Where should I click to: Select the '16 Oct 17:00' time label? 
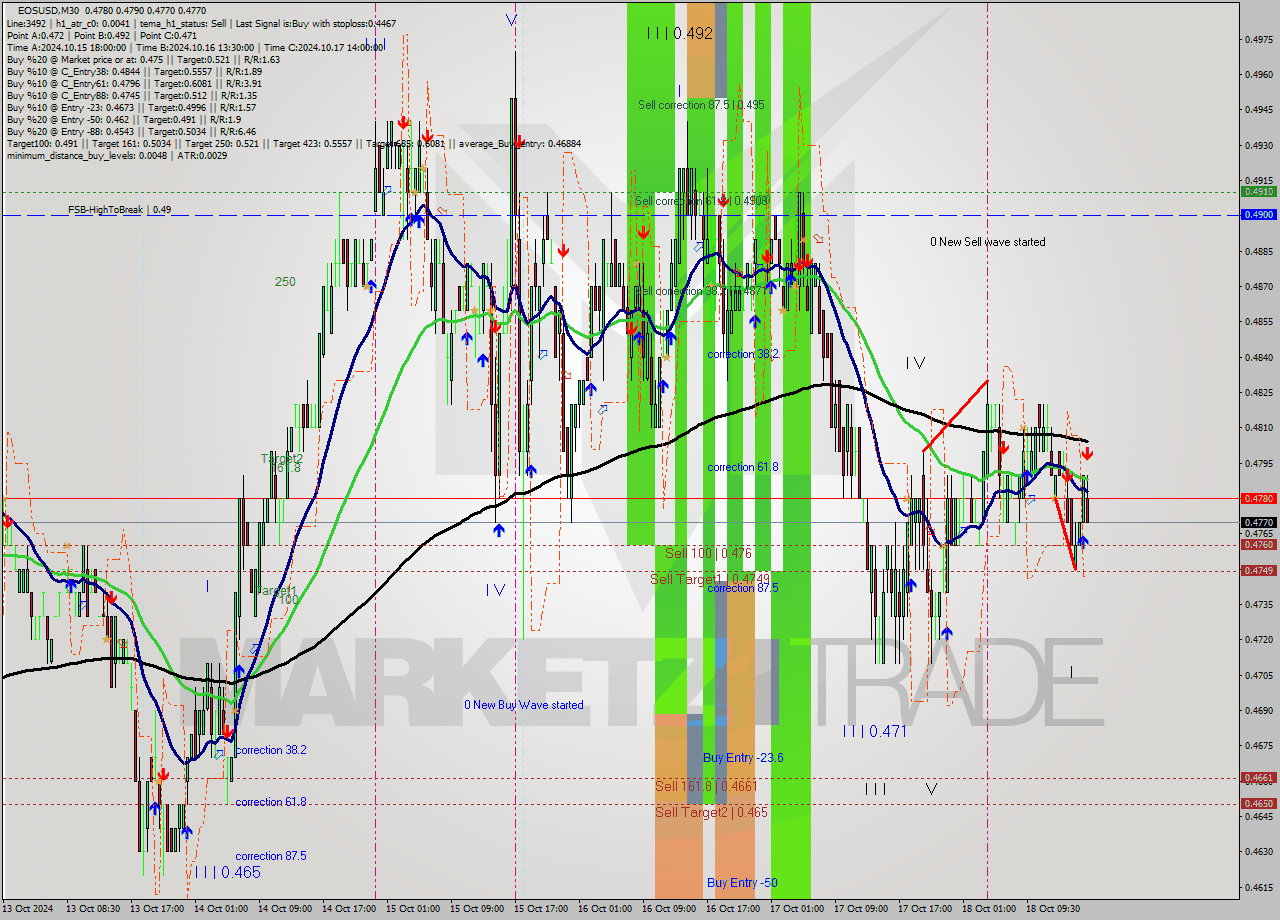pos(733,909)
